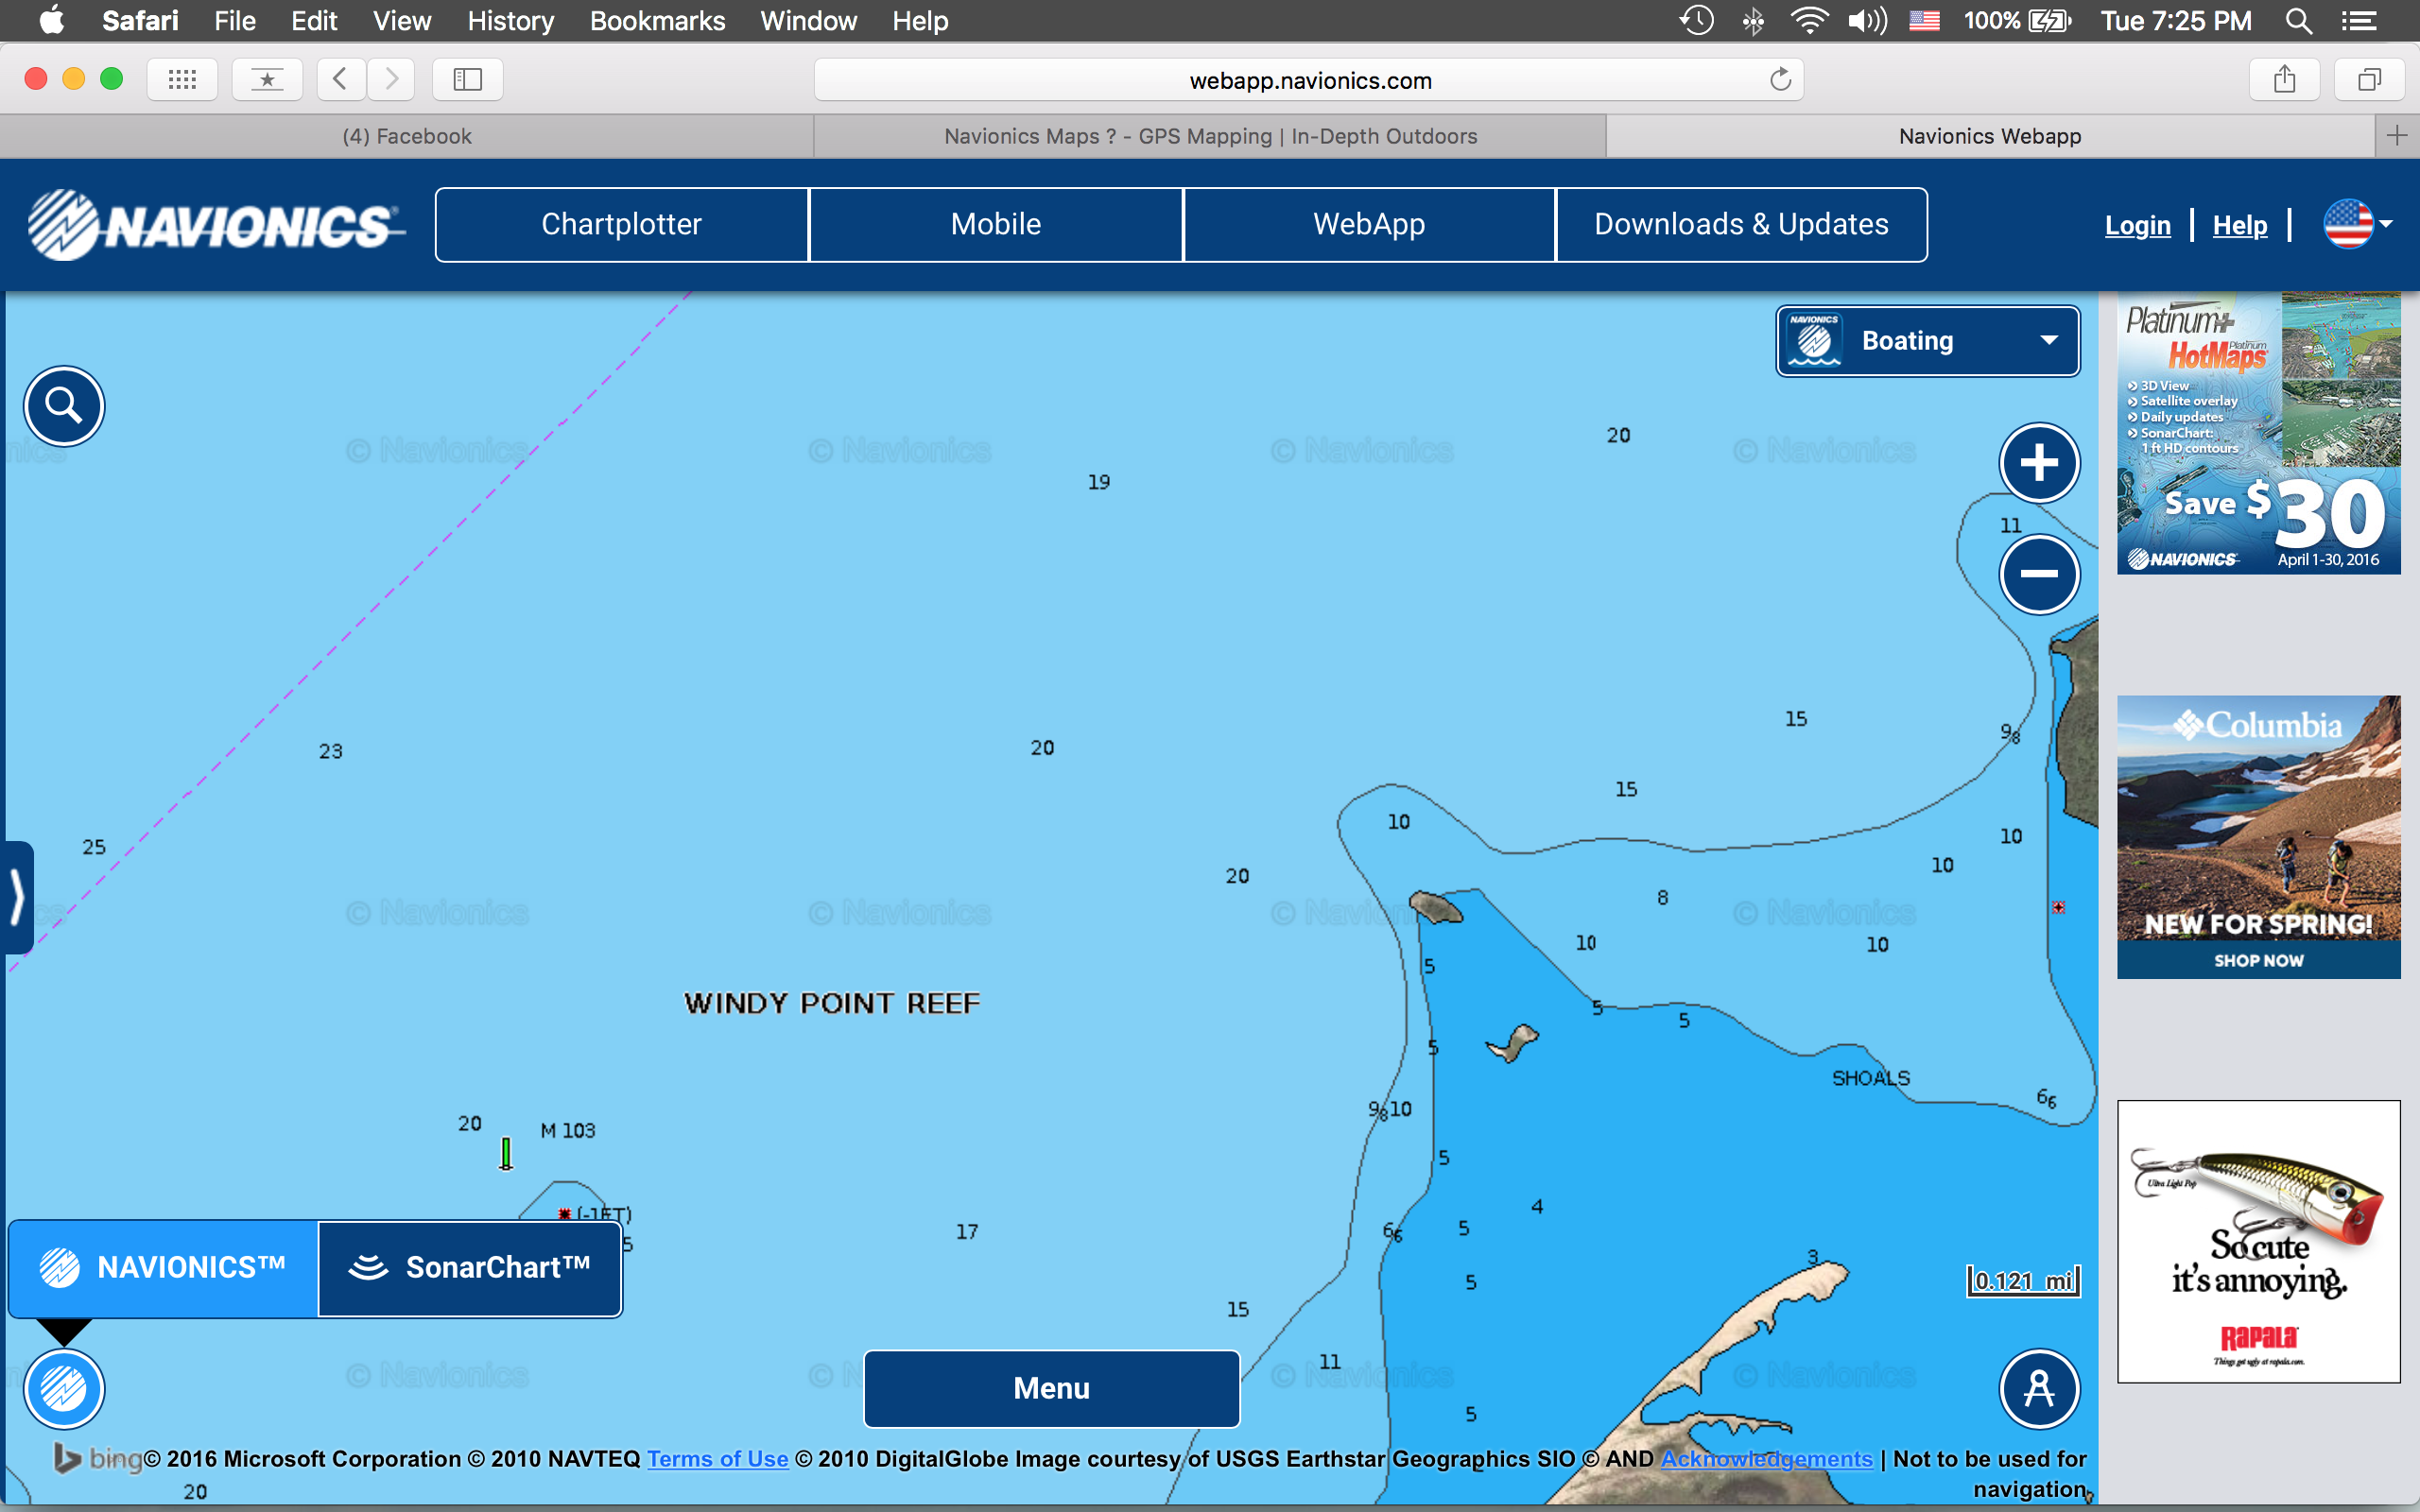This screenshot has height=1512, width=2420.
Task: Open the Bluetooth status icon
Action: [x=1753, y=21]
